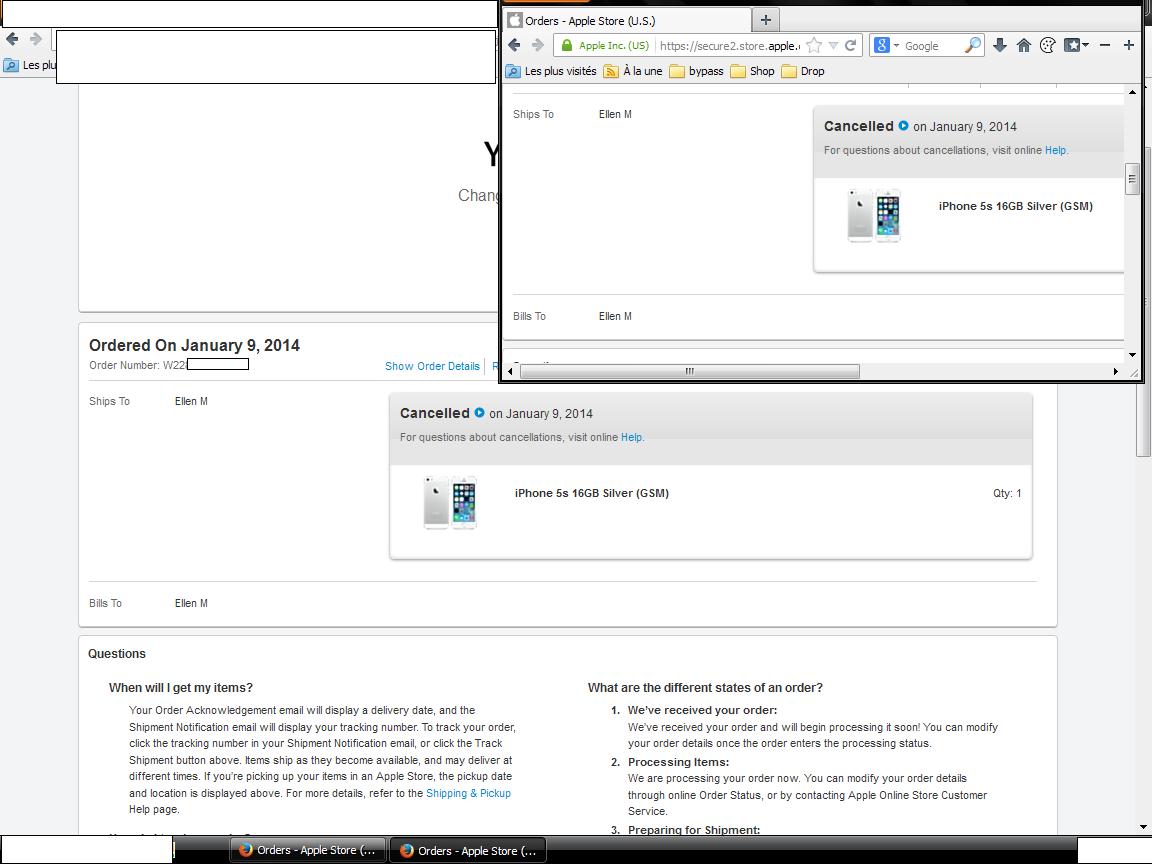The width and height of the screenshot is (1152, 864).
Task: Go forward in the front Firefox window
Action: click(538, 45)
